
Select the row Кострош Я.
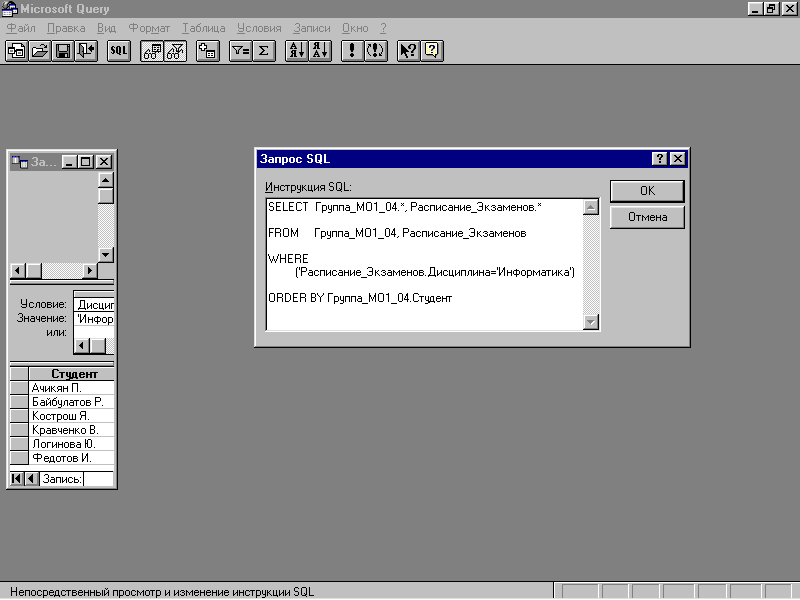tap(71, 416)
